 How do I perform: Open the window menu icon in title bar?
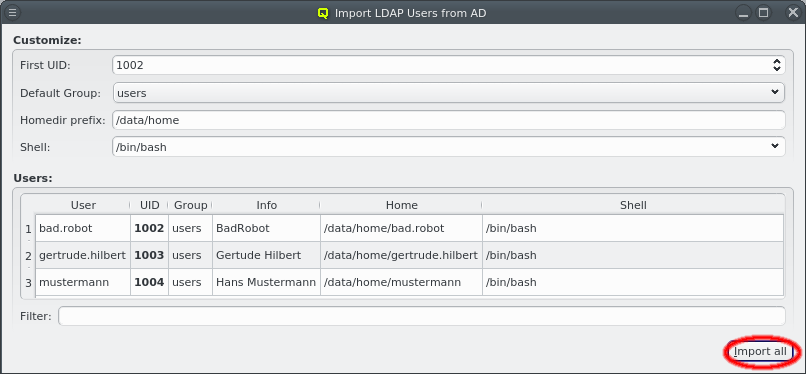(12, 12)
